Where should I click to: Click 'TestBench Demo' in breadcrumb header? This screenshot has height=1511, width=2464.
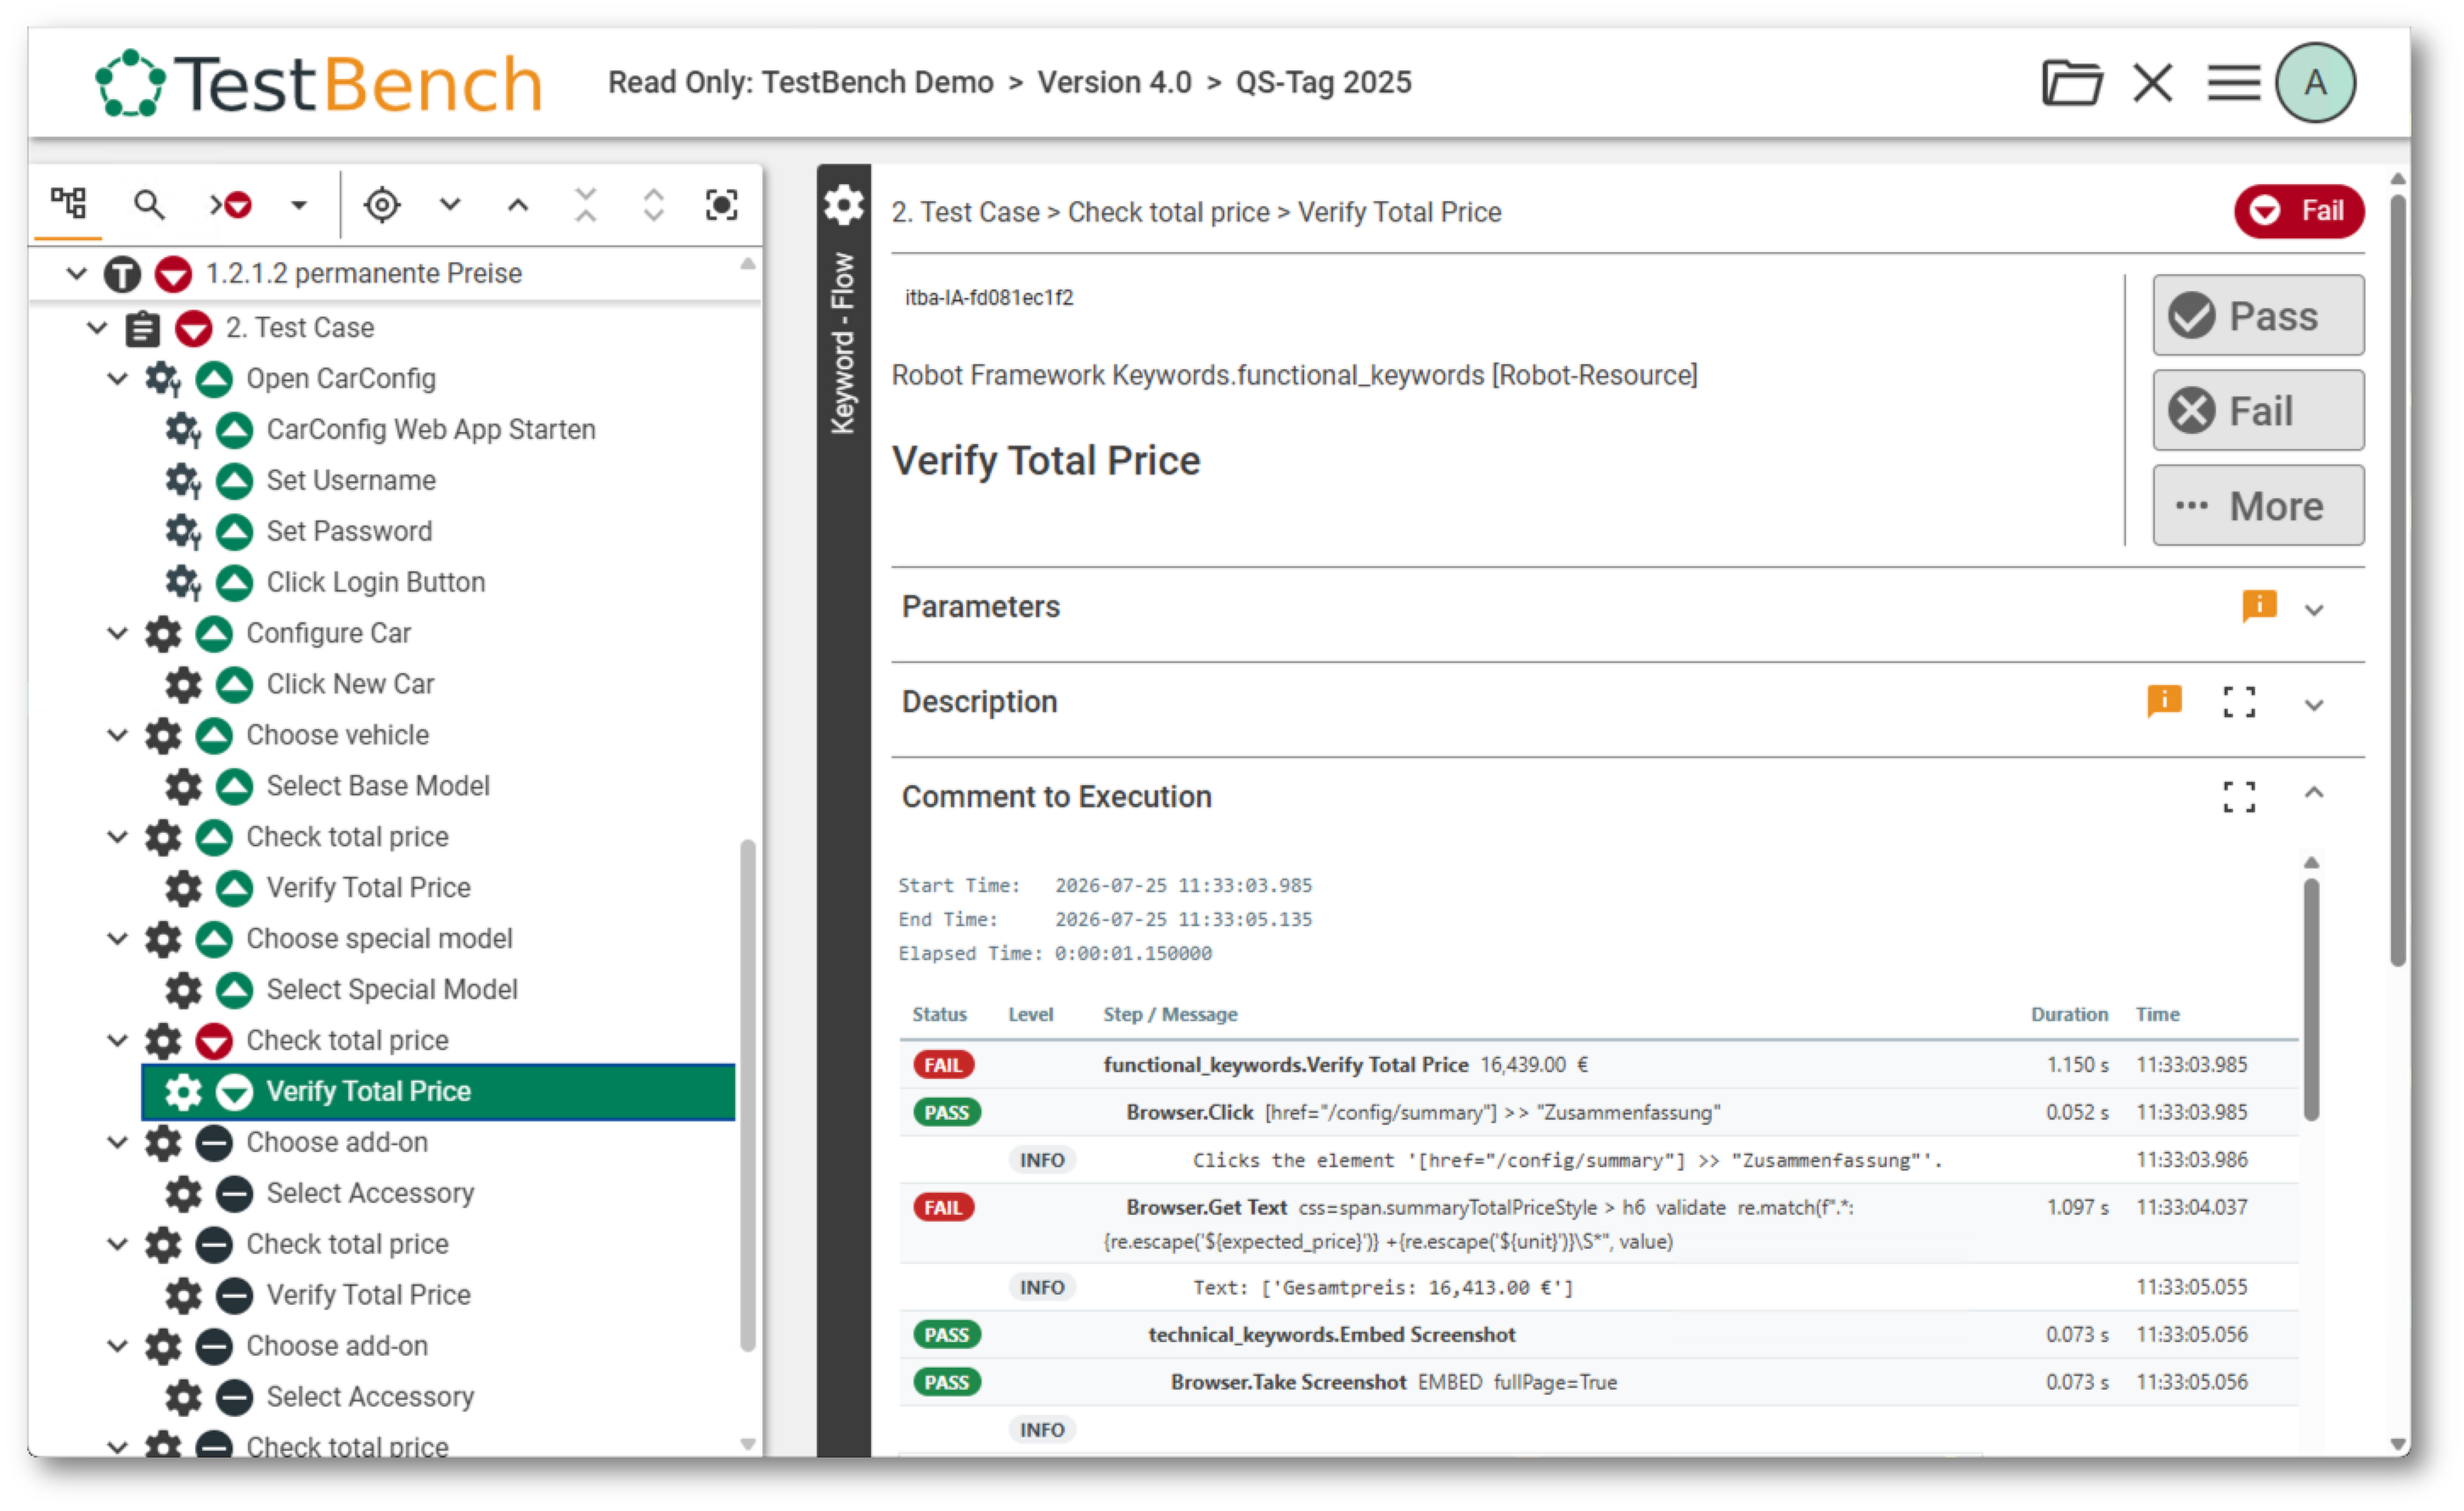tap(877, 82)
